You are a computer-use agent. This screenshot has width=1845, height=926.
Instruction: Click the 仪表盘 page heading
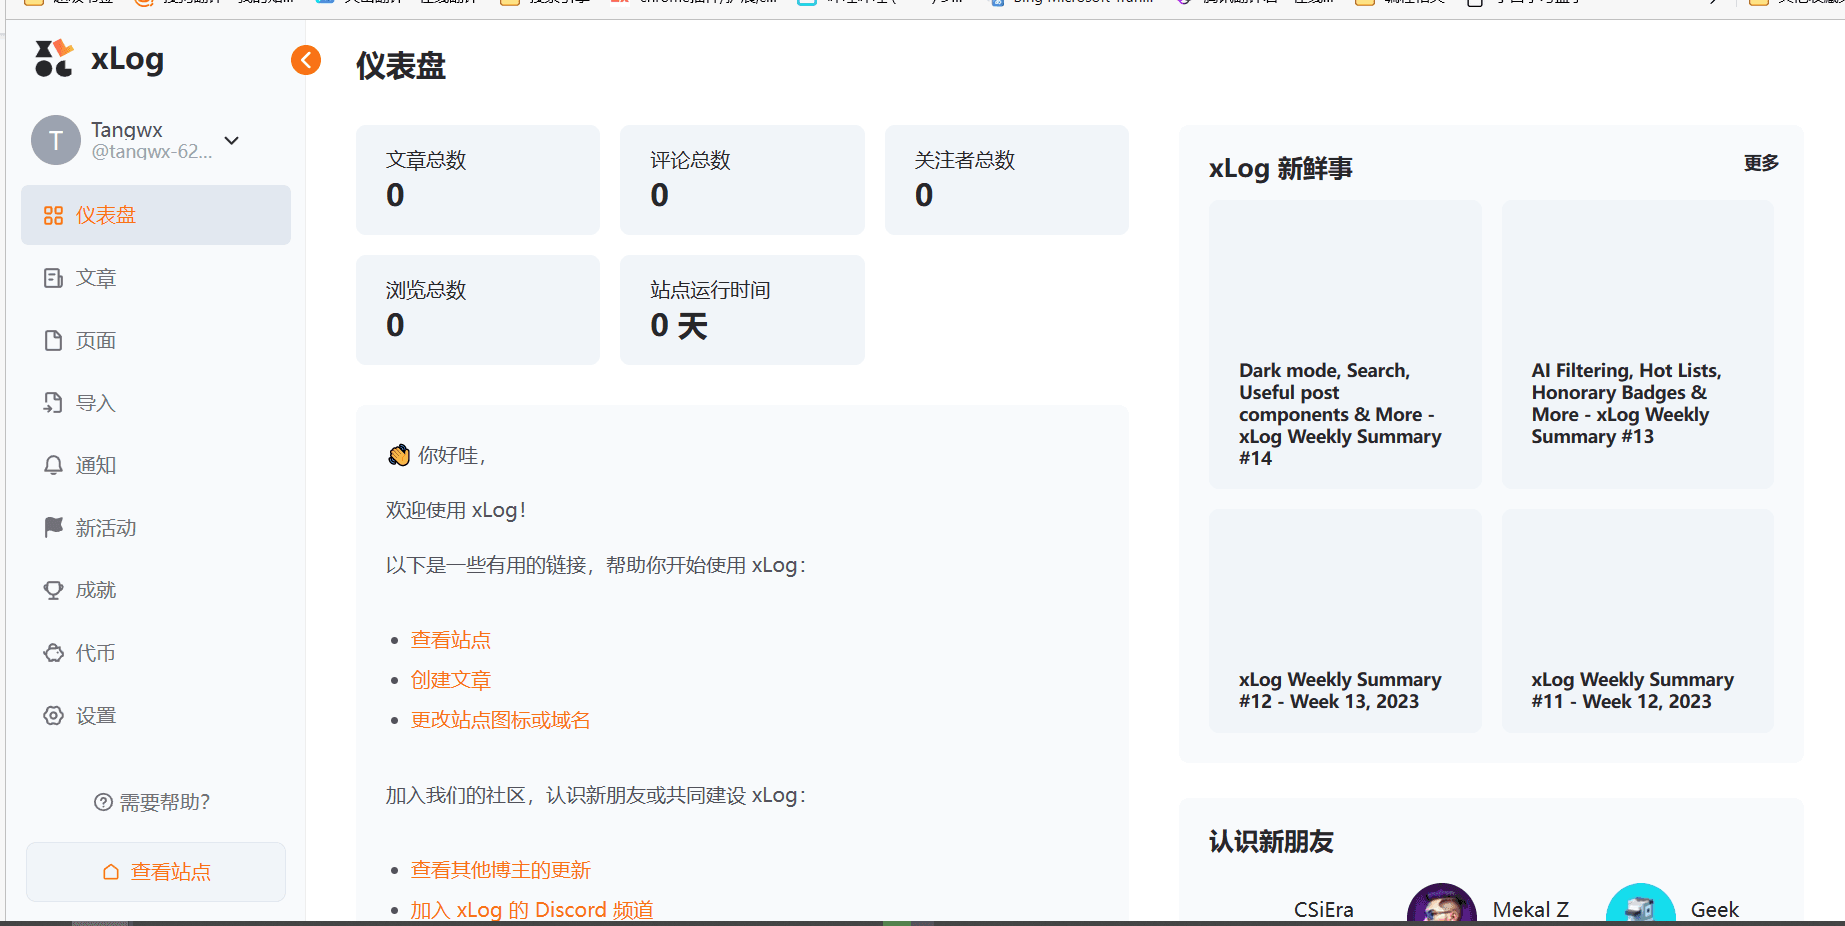point(401,66)
